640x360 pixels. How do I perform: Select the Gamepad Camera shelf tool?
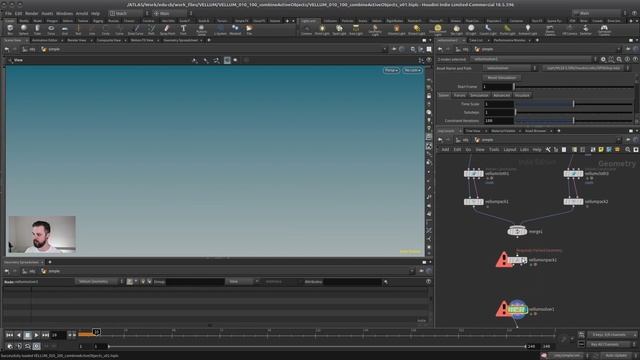pos(604,29)
